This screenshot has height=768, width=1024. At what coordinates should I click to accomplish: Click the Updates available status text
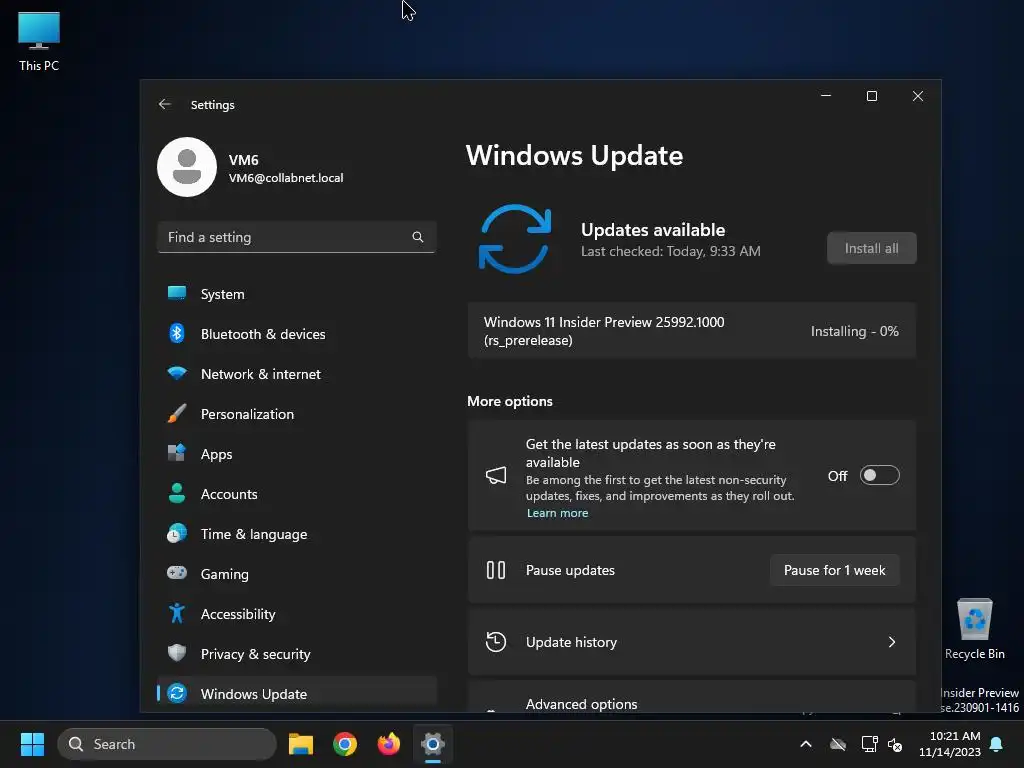pyautogui.click(x=652, y=230)
